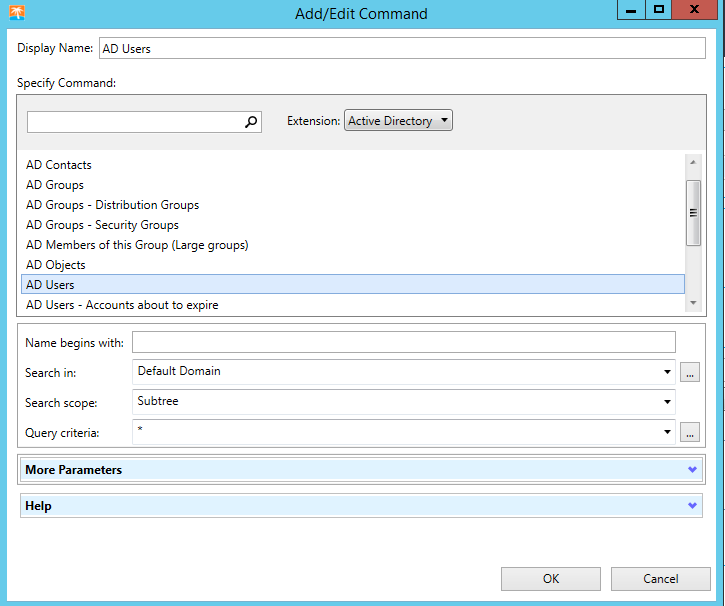The width and height of the screenshot is (725, 606).
Task: Click the Cancel button
Action: click(660, 579)
